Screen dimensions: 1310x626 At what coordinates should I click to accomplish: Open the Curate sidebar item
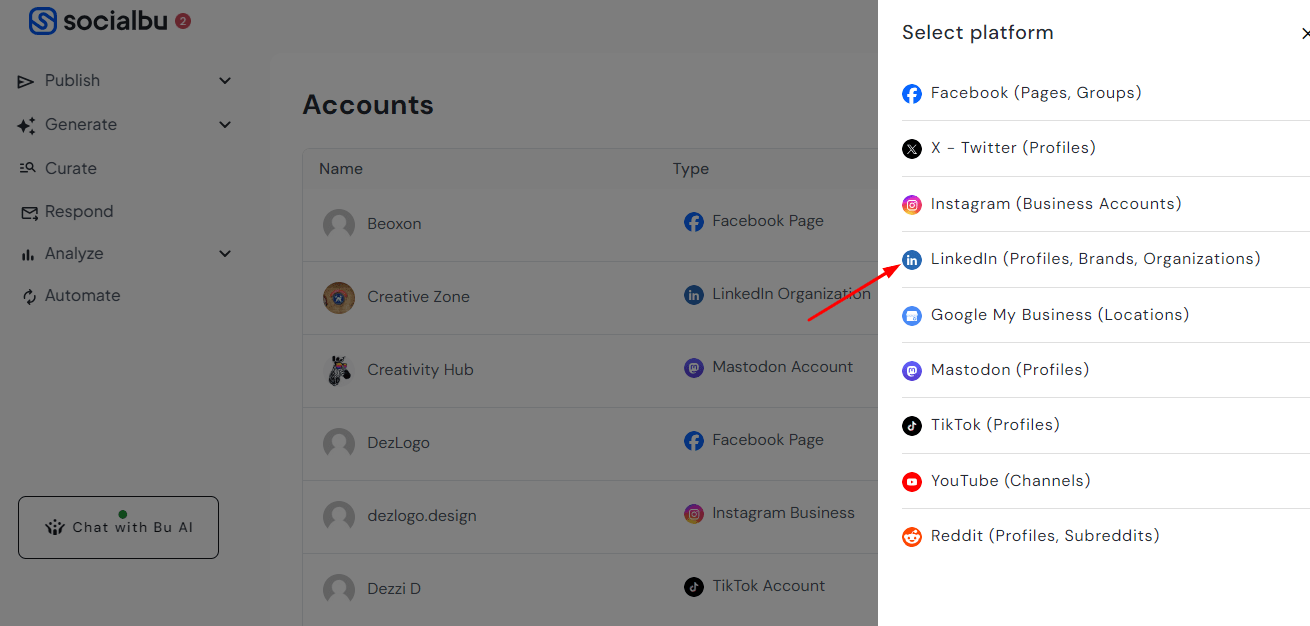(70, 168)
